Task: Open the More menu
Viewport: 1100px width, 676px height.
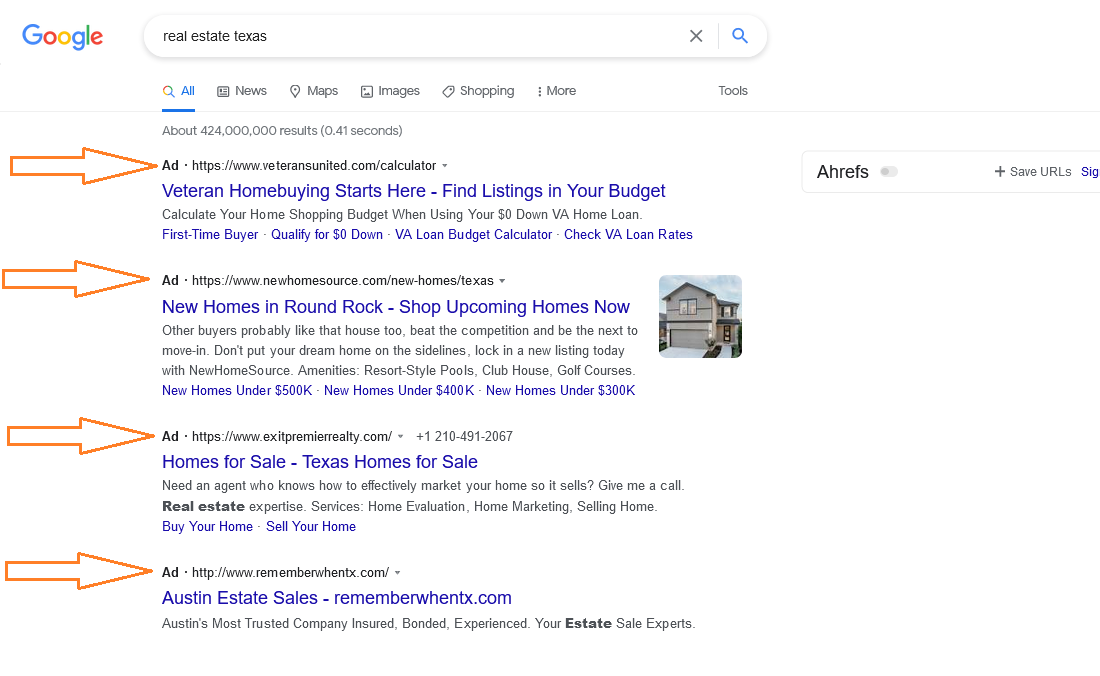Action: pos(556,91)
